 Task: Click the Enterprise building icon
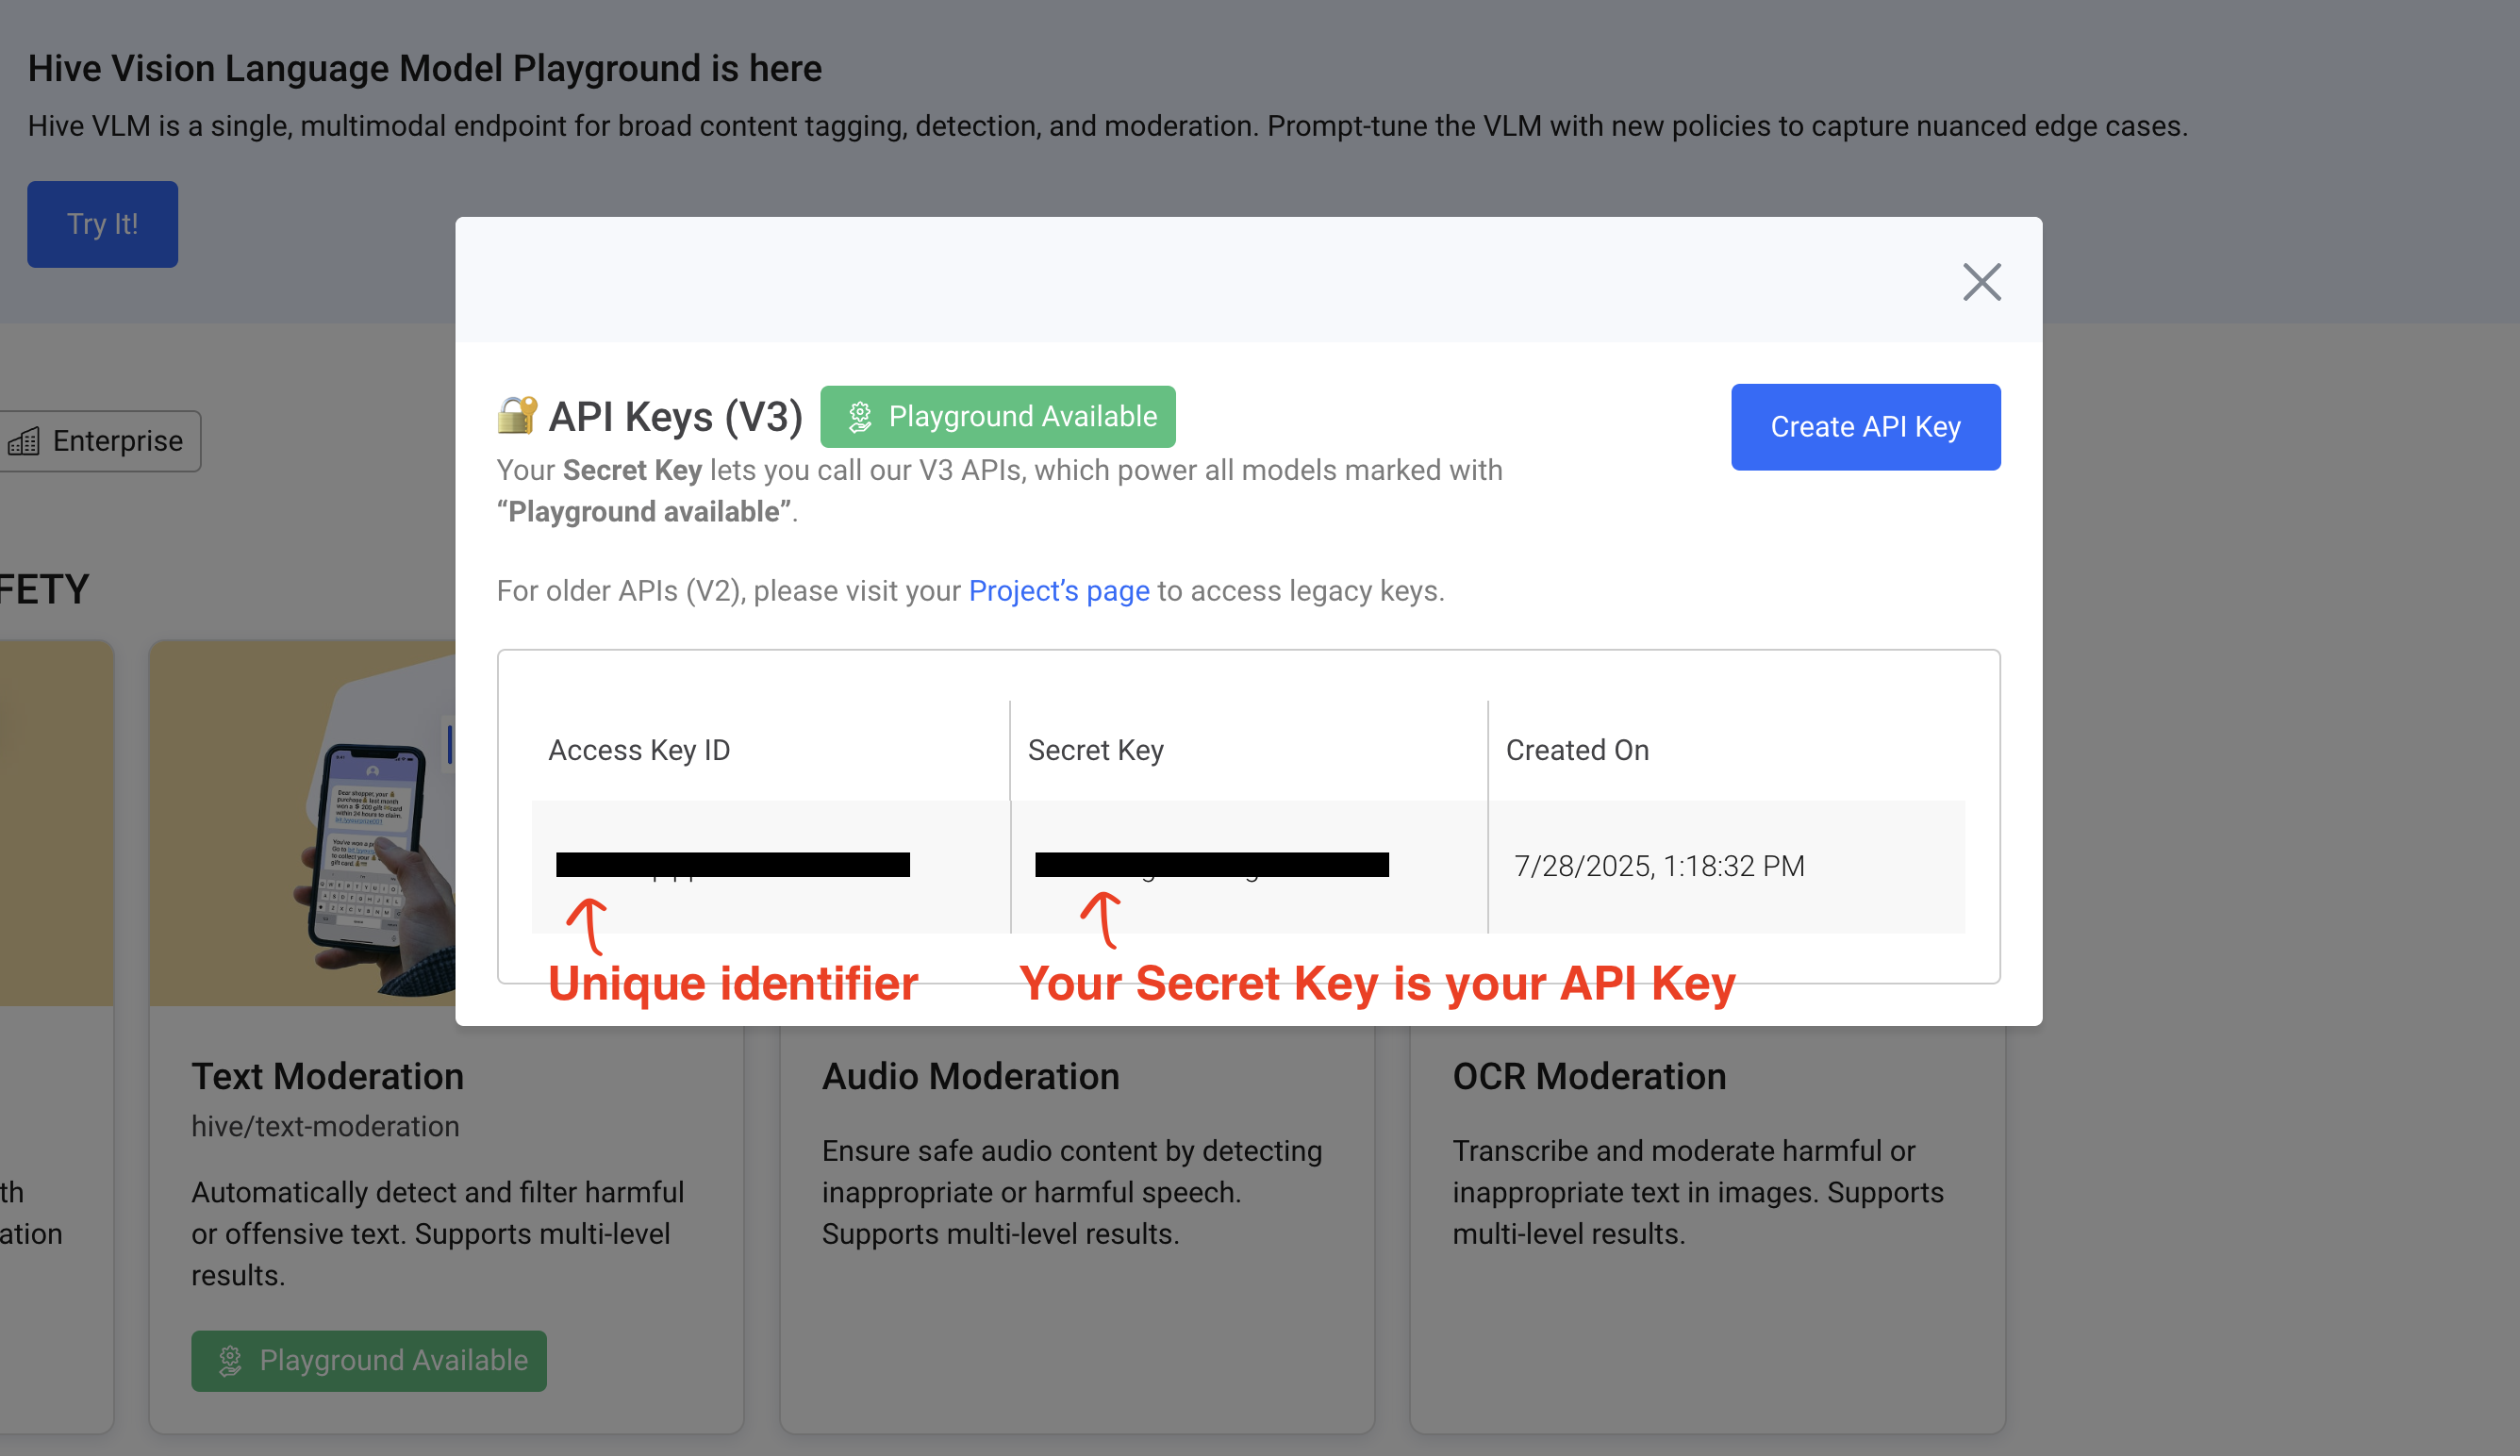[23, 441]
